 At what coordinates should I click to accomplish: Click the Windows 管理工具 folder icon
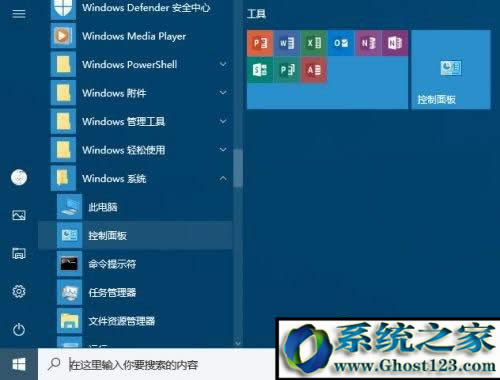(x=63, y=121)
